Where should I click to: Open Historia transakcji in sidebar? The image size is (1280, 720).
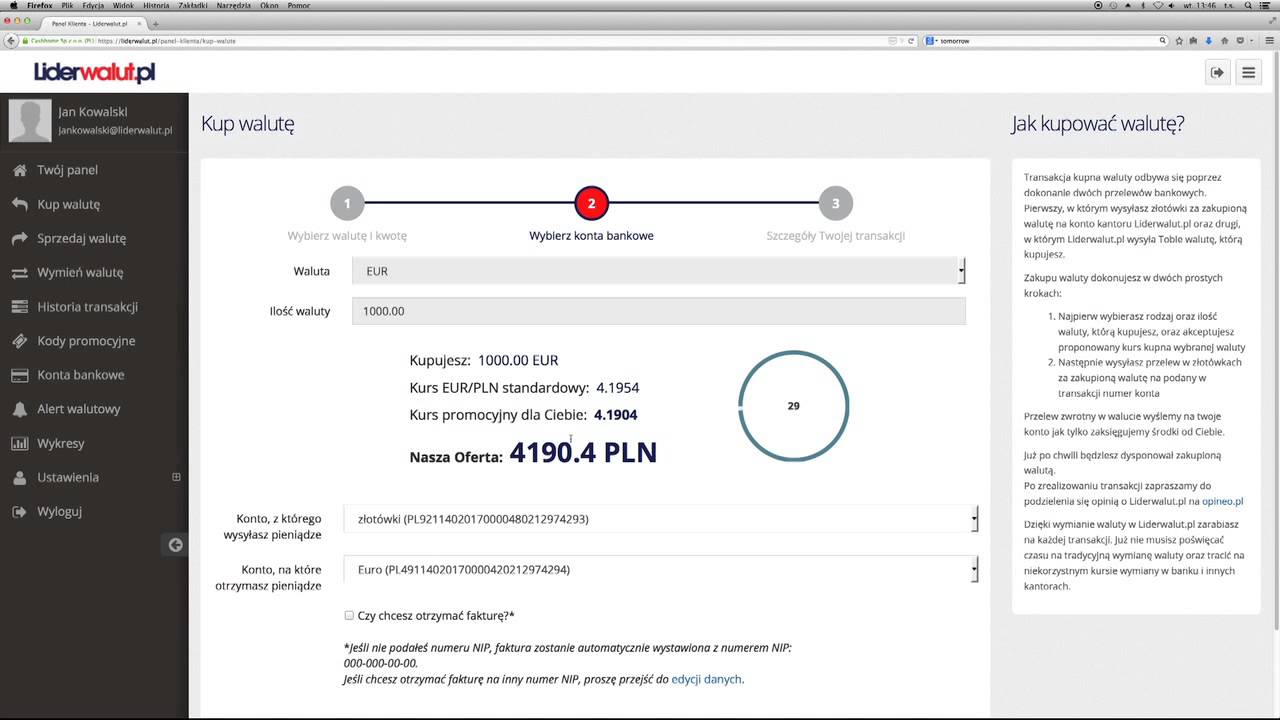point(88,307)
